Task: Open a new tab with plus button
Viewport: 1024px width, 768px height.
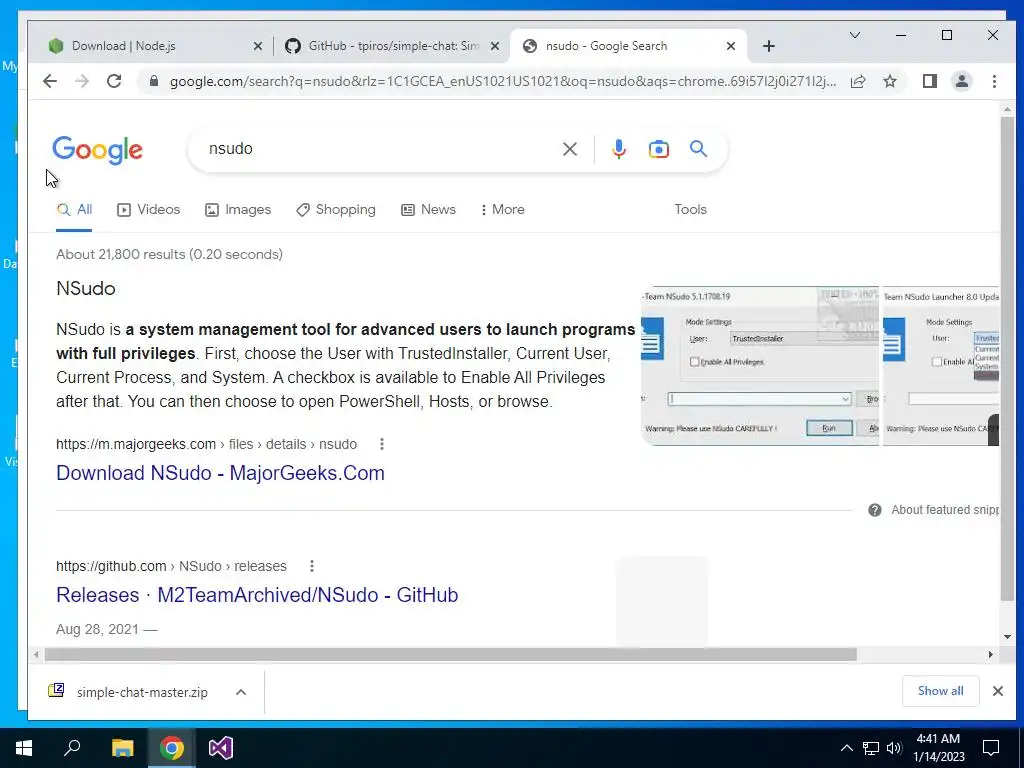Action: tap(769, 46)
